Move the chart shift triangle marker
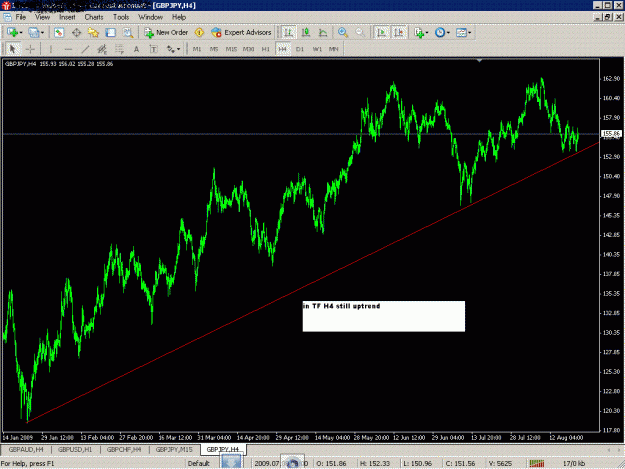 [x=480, y=61]
